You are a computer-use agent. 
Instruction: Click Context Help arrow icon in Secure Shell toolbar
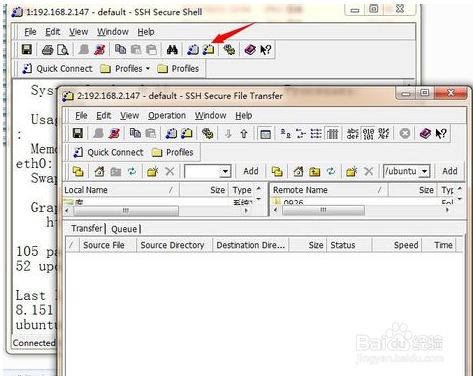pos(266,50)
